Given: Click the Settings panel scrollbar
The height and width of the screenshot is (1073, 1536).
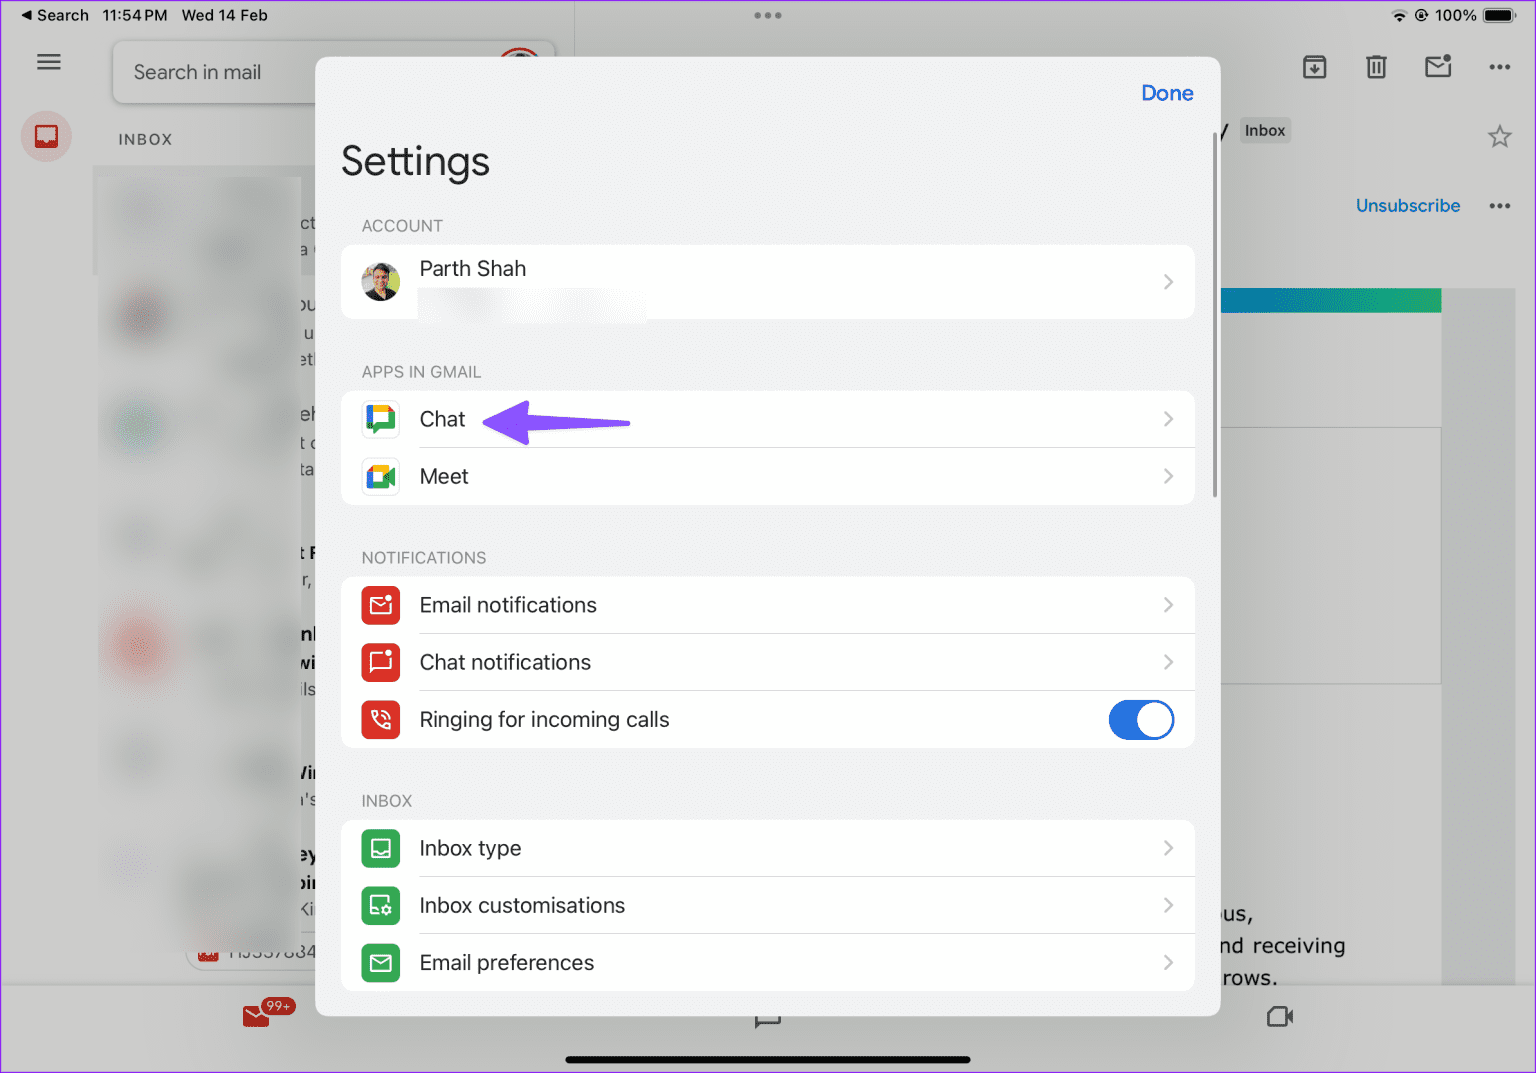Looking at the screenshot, I should pyautogui.click(x=1215, y=314).
